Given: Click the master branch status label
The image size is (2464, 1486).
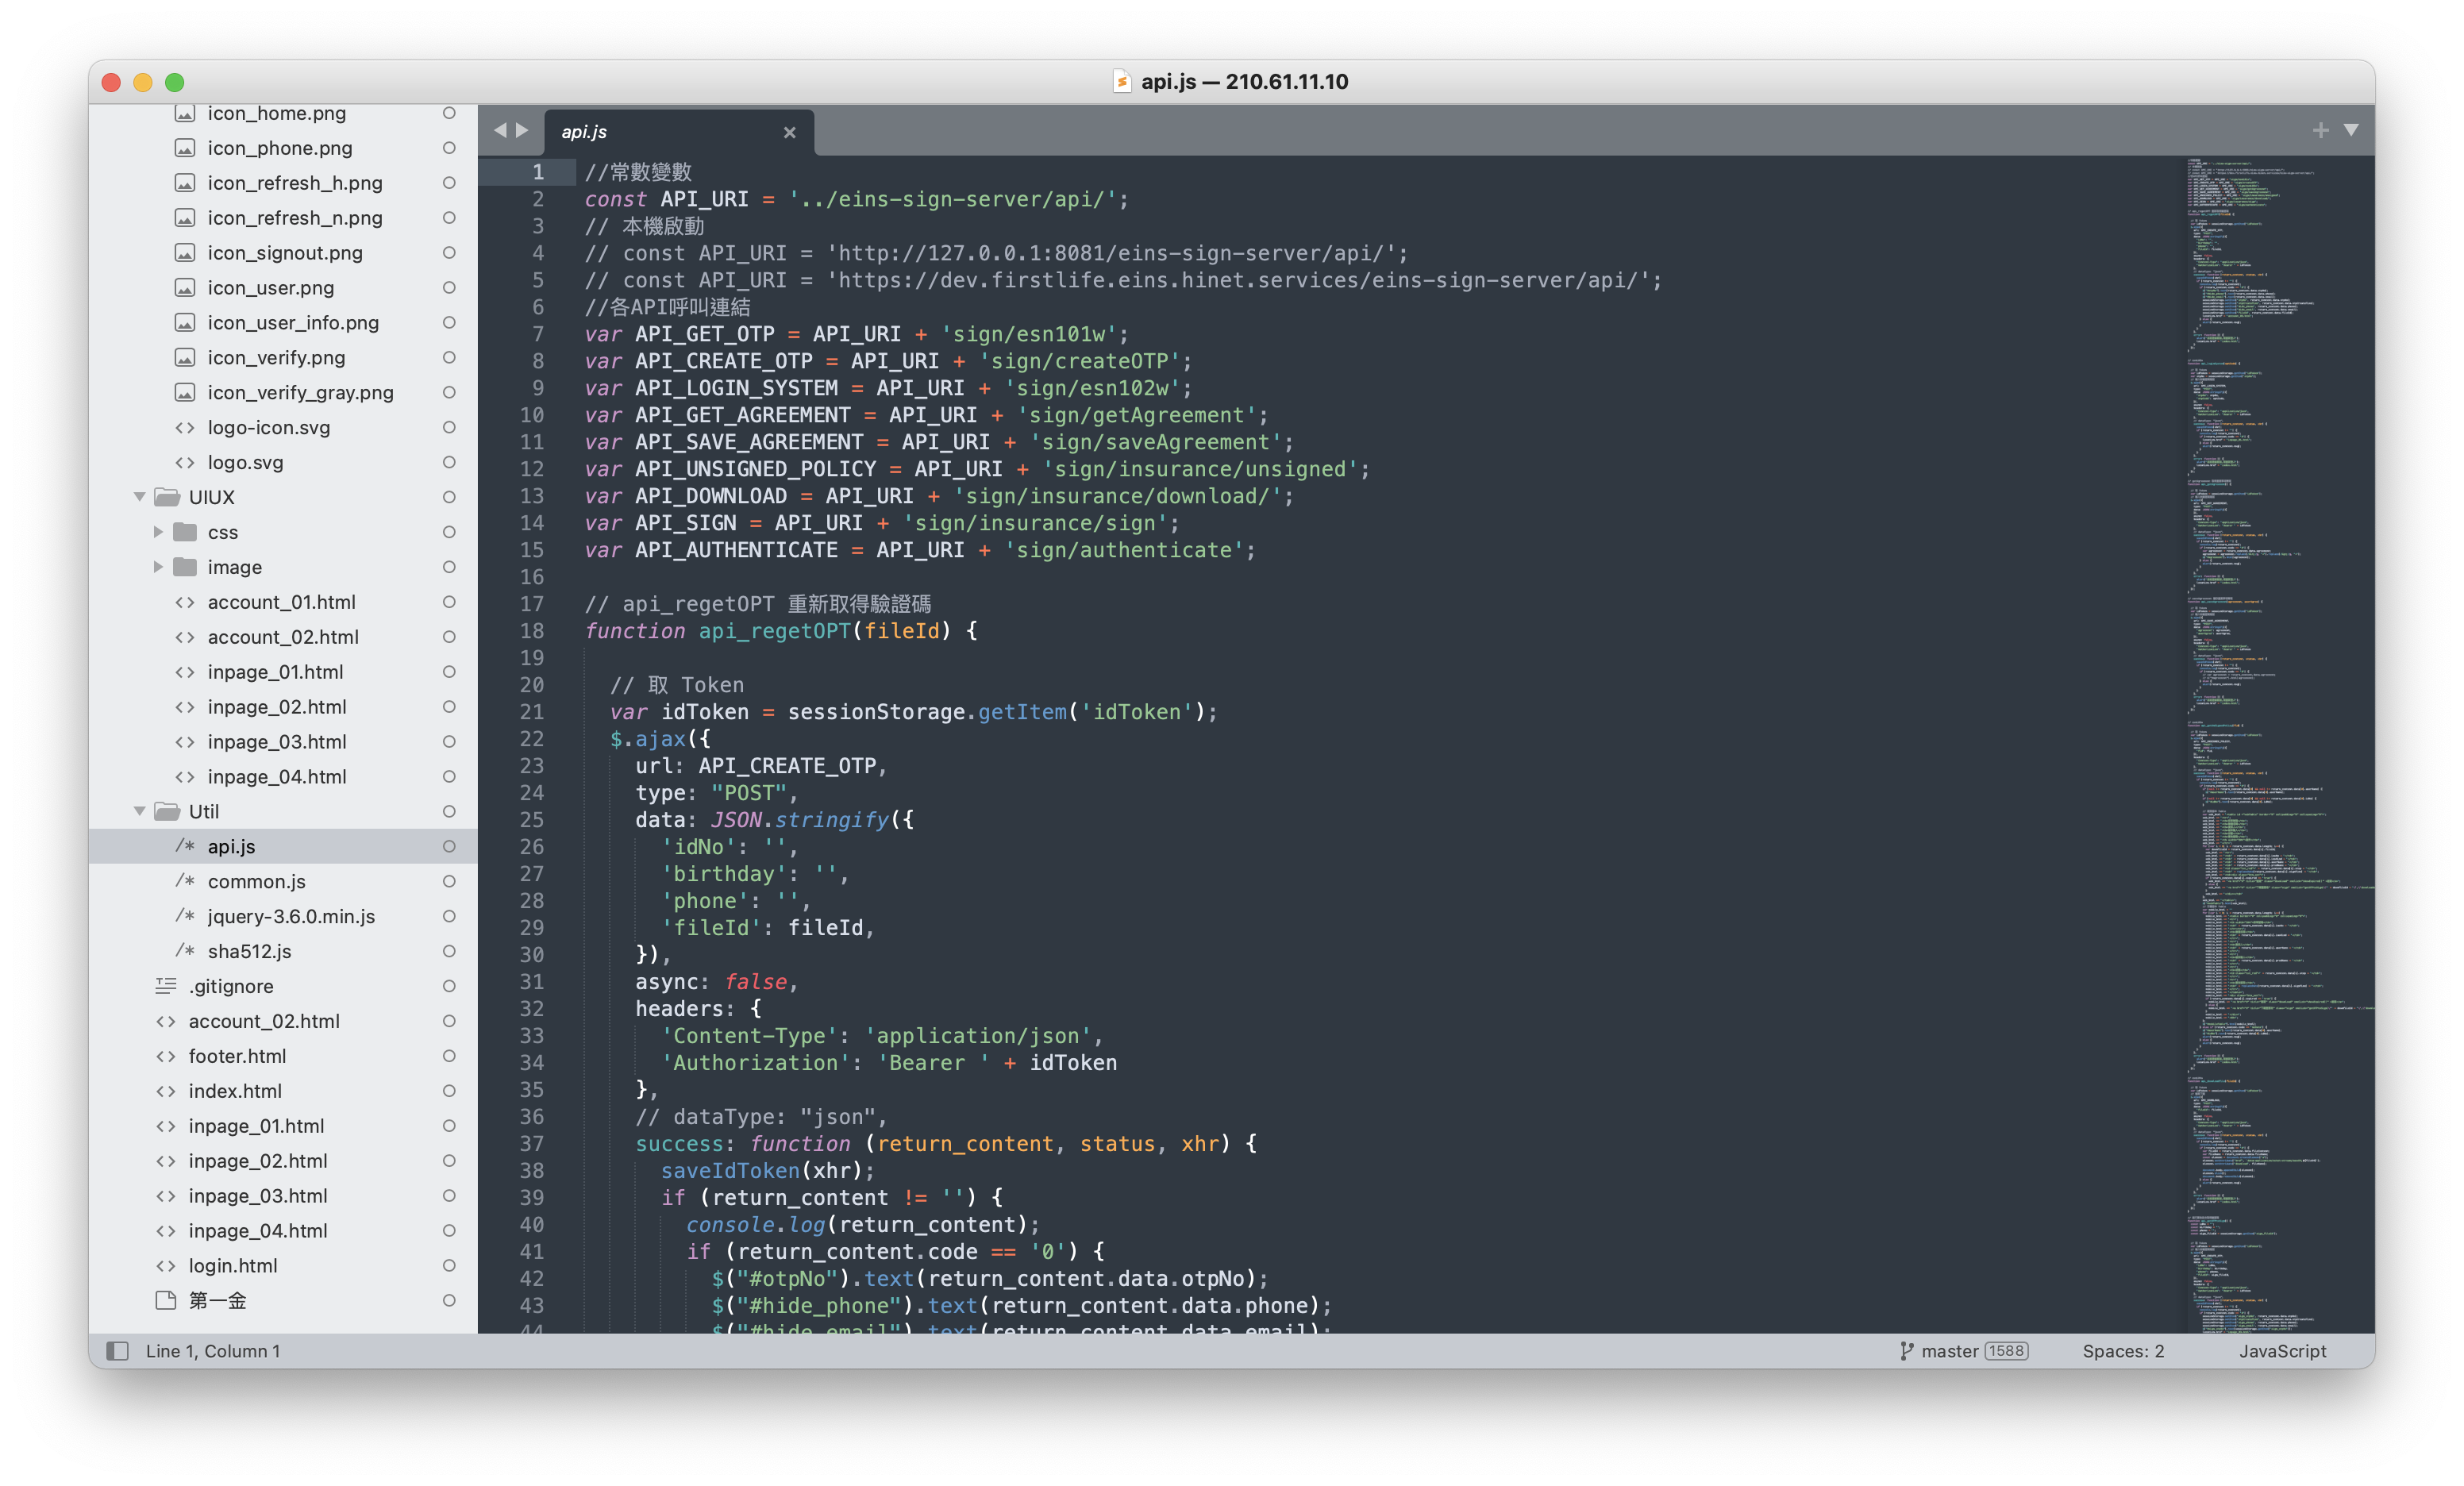Looking at the screenshot, I should tap(1949, 1351).
